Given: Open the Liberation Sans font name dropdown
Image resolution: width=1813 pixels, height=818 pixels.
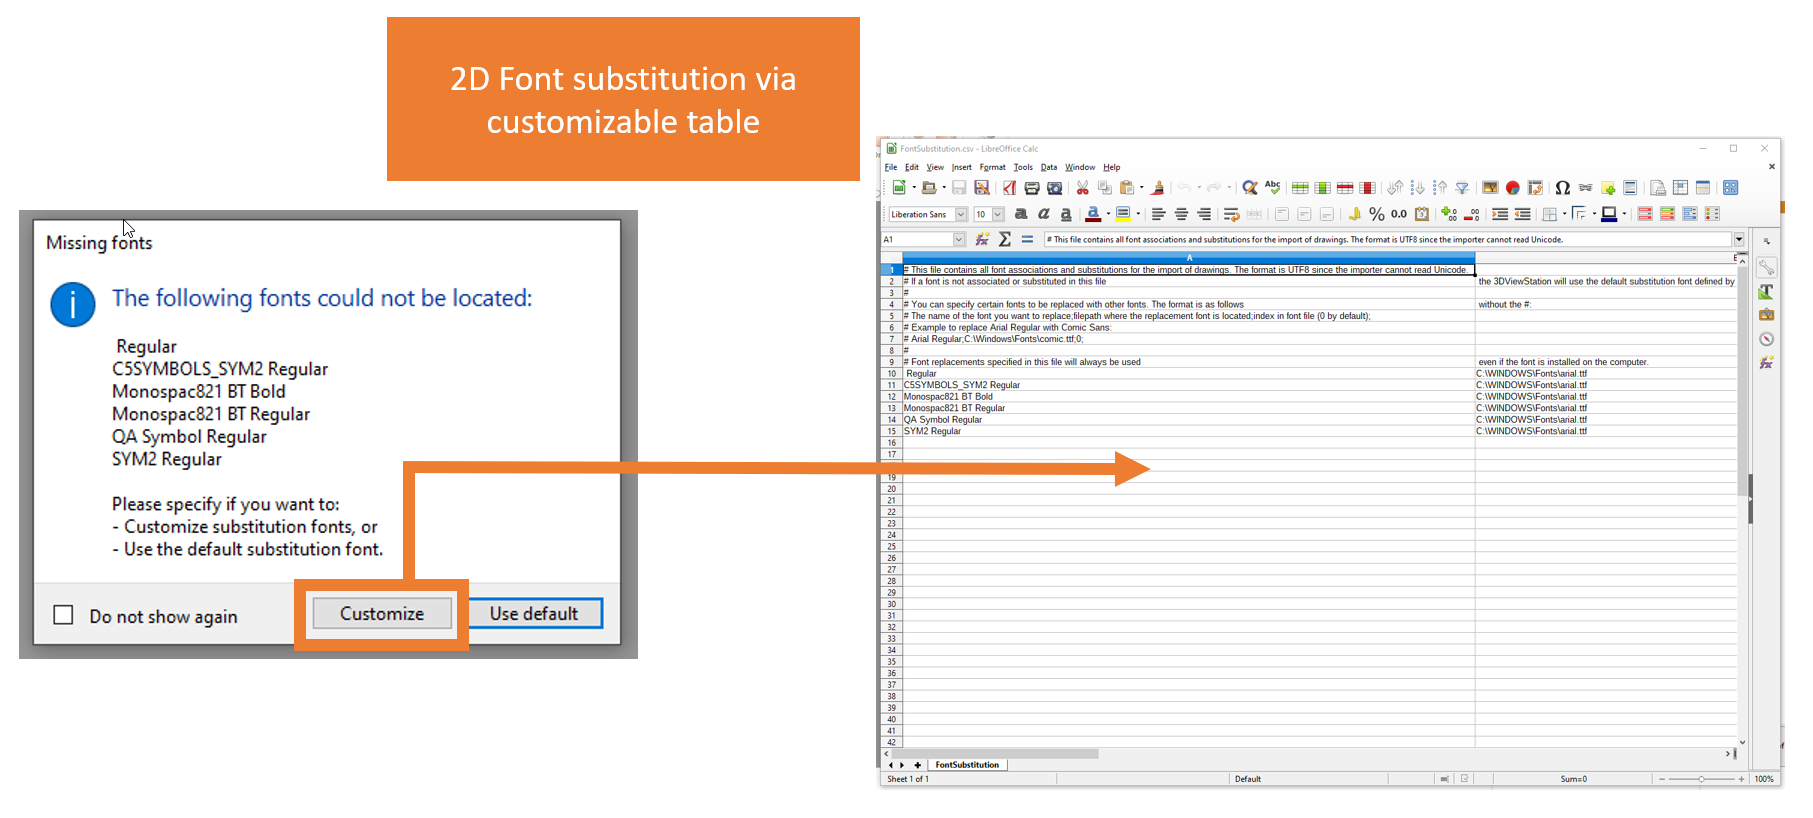Looking at the screenshot, I should coord(961,215).
